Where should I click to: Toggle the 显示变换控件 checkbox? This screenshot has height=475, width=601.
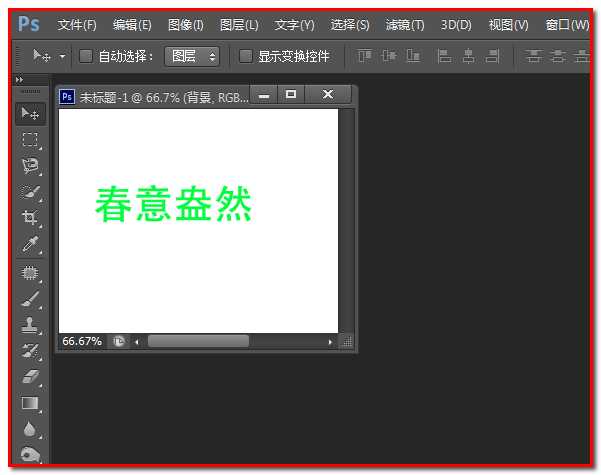point(246,57)
